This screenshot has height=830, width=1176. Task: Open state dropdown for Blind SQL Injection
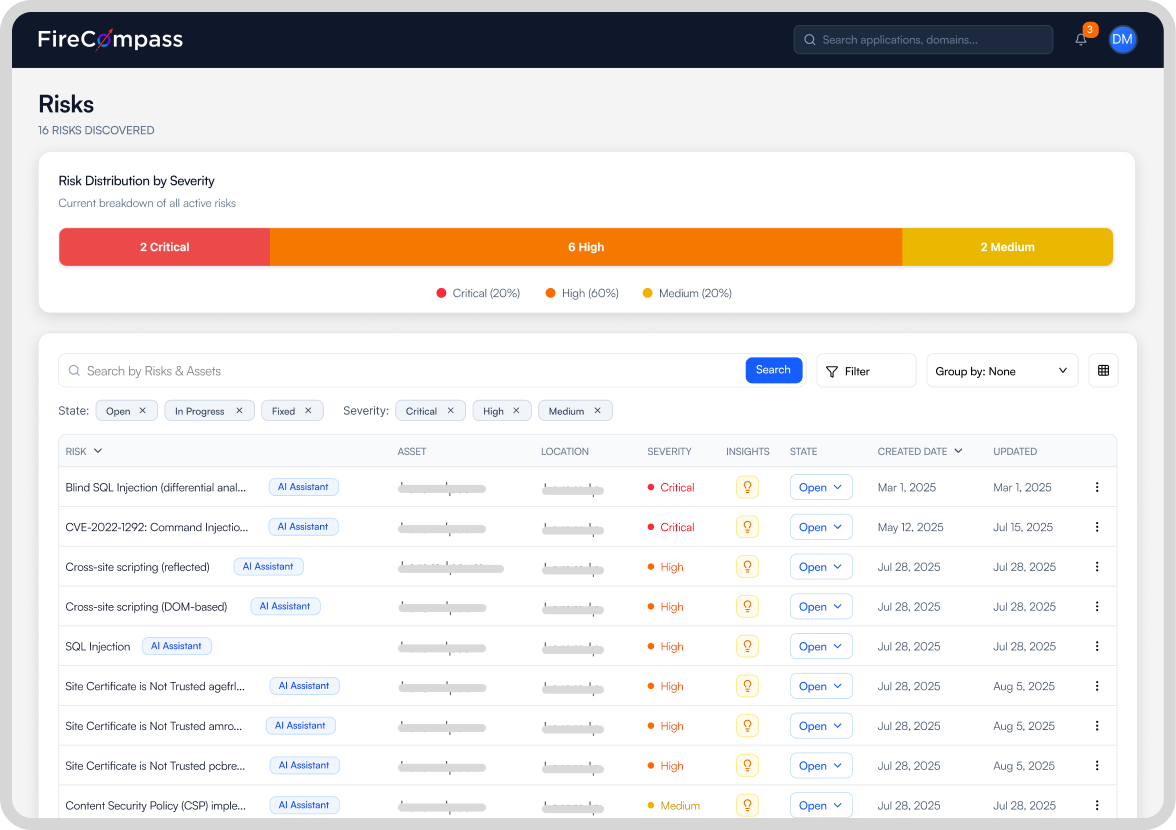coord(820,487)
